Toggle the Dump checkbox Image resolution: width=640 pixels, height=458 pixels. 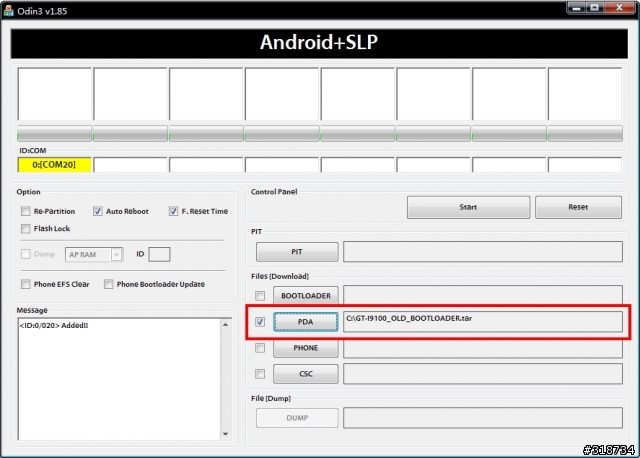pyautogui.click(x=26, y=254)
